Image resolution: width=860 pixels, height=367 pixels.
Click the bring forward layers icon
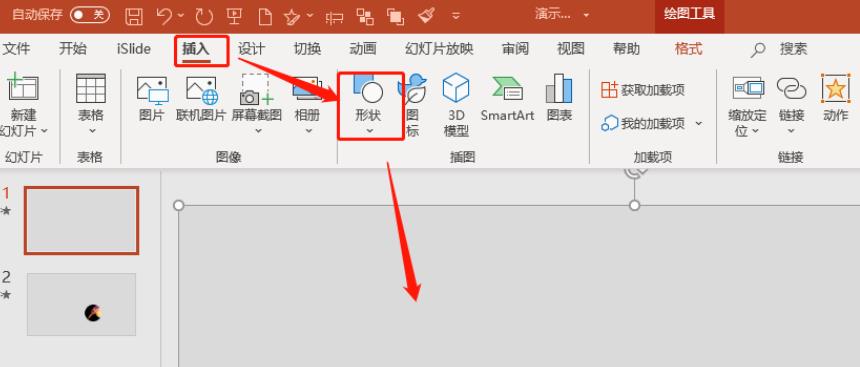pos(395,16)
